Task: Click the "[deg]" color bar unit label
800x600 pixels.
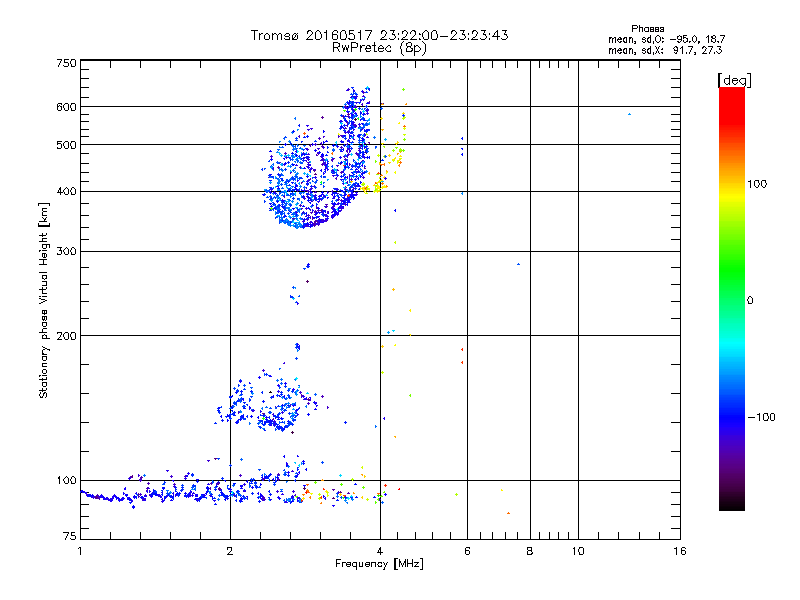Action: click(x=734, y=80)
